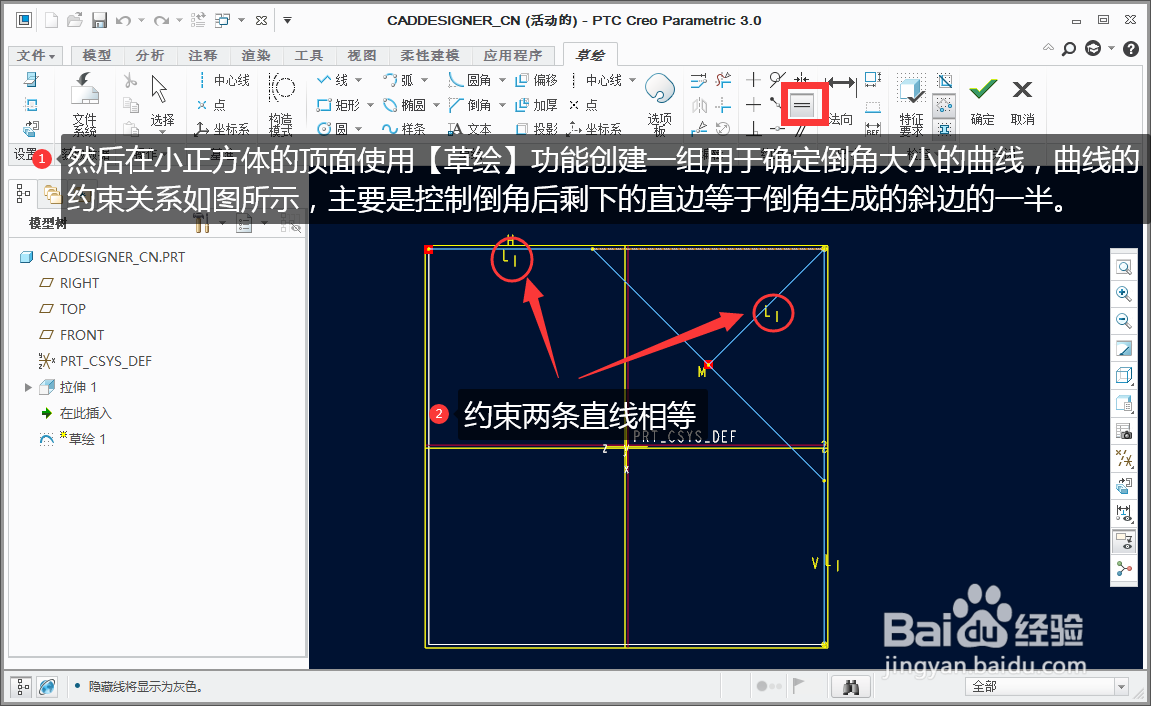This screenshot has height=706, width=1151.
Task: Click the Zoom In magnifier icon
Action: (1124, 294)
